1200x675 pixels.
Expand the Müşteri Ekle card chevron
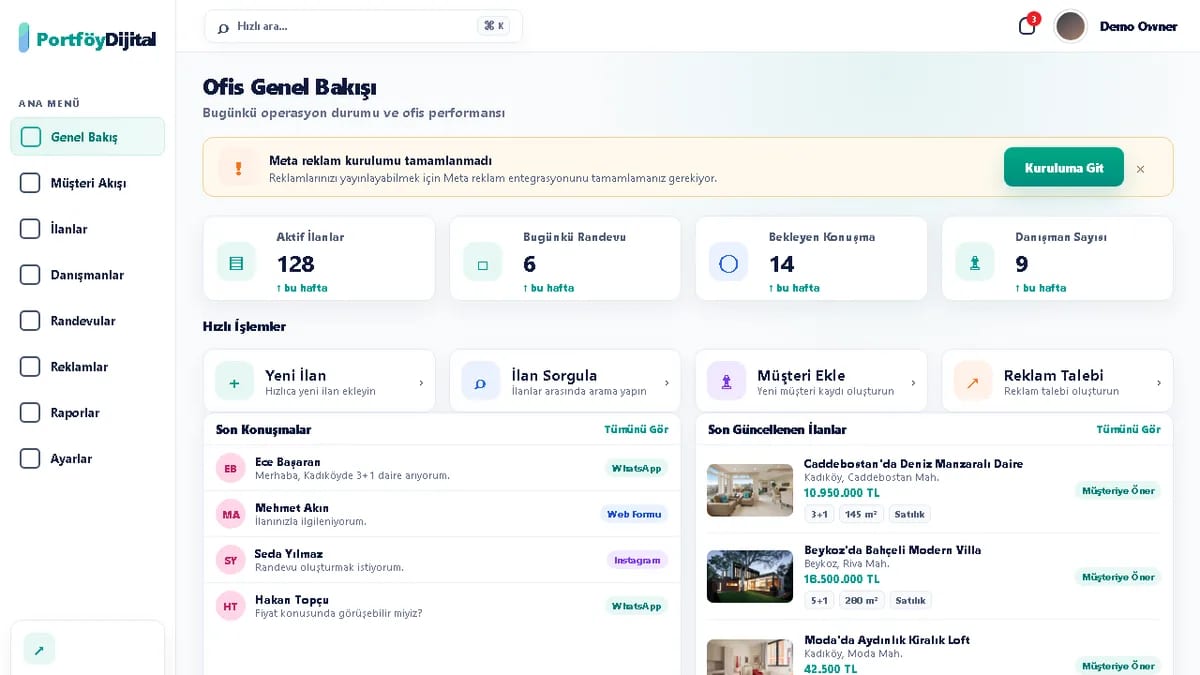(x=912, y=383)
